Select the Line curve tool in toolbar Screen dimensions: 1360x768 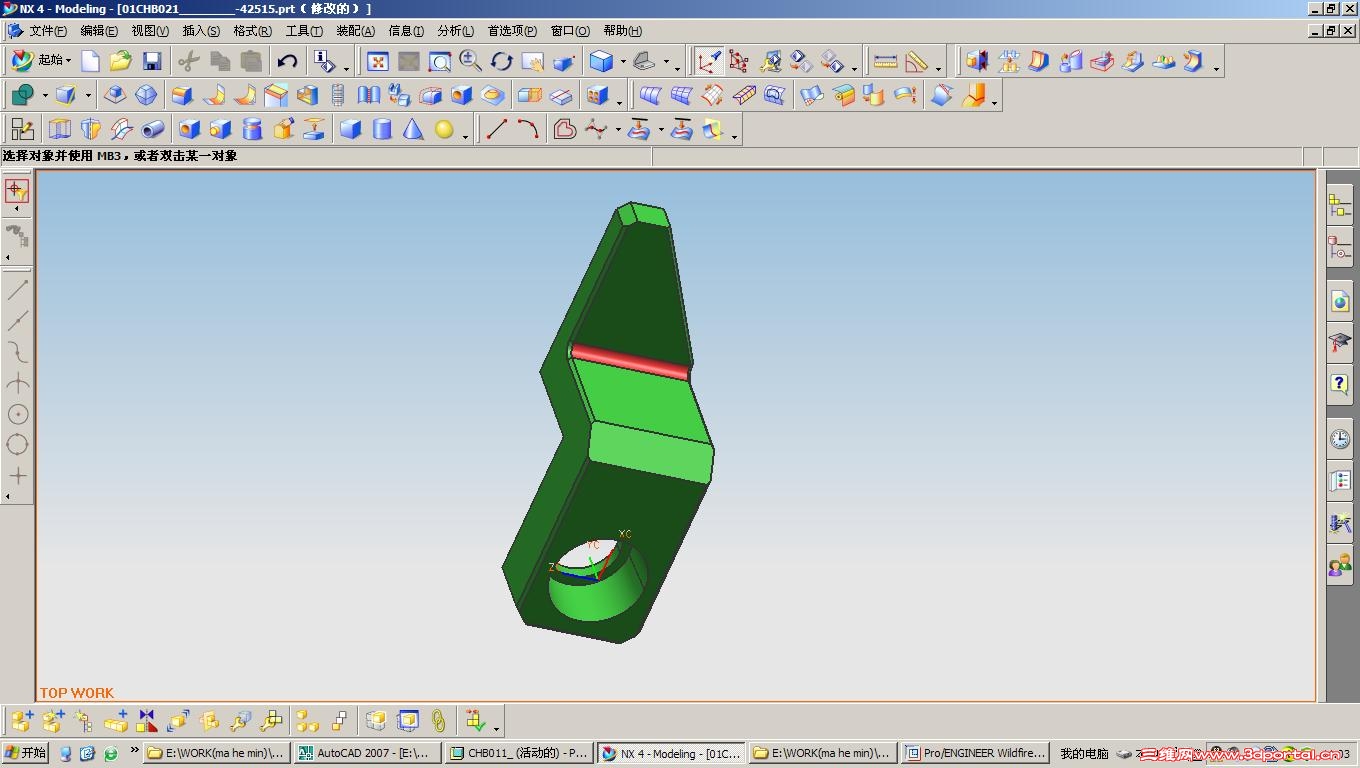(497, 129)
